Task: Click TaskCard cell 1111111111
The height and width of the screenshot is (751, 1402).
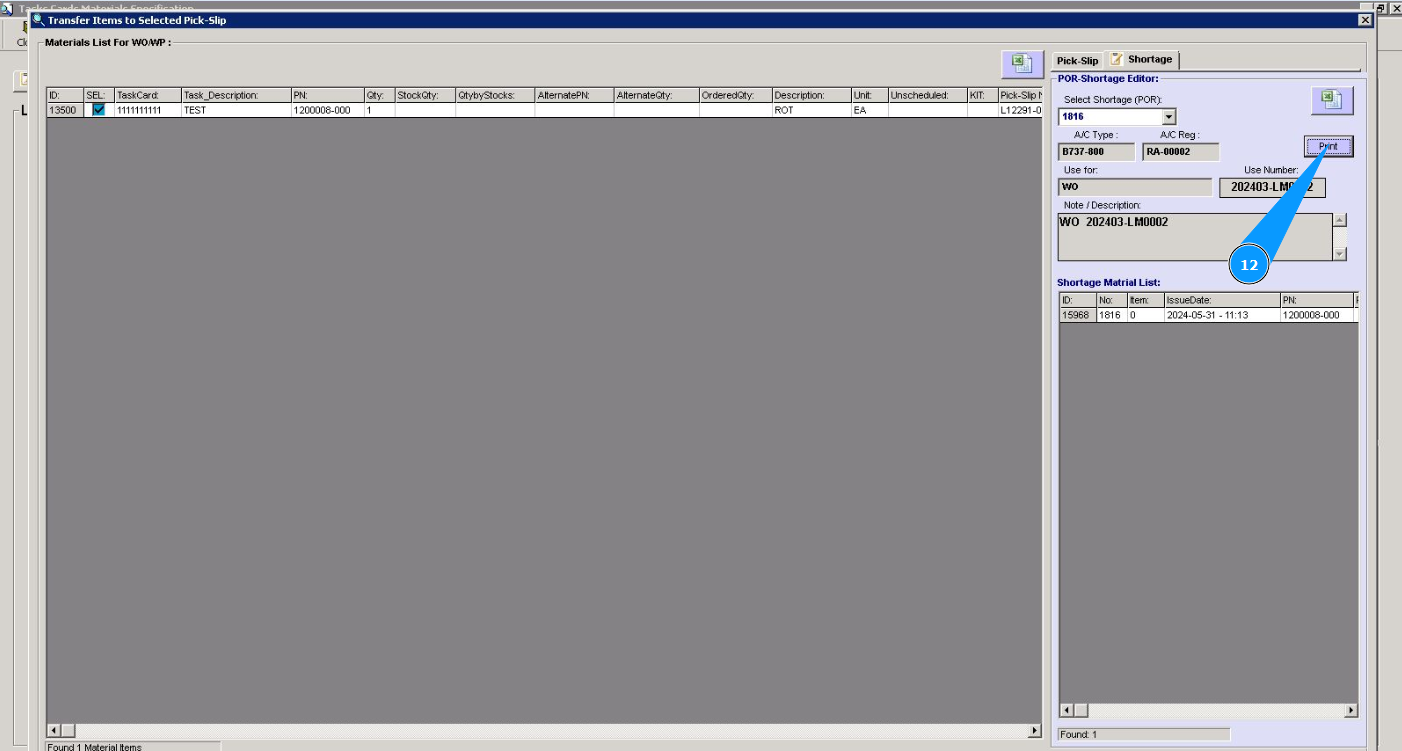Action: [x=147, y=110]
